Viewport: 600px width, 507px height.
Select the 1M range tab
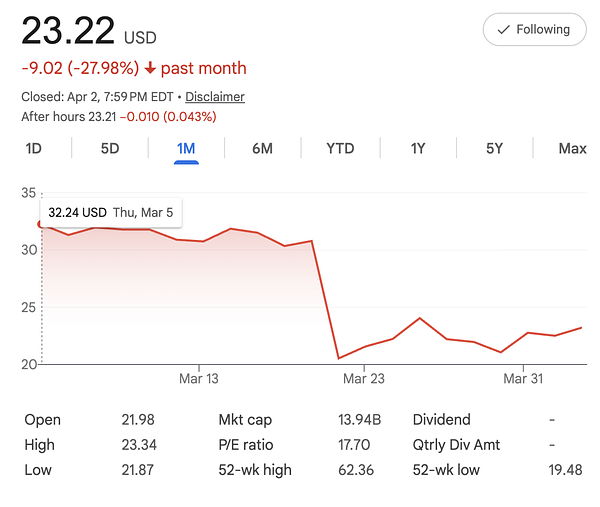click(x=186, y=148)
